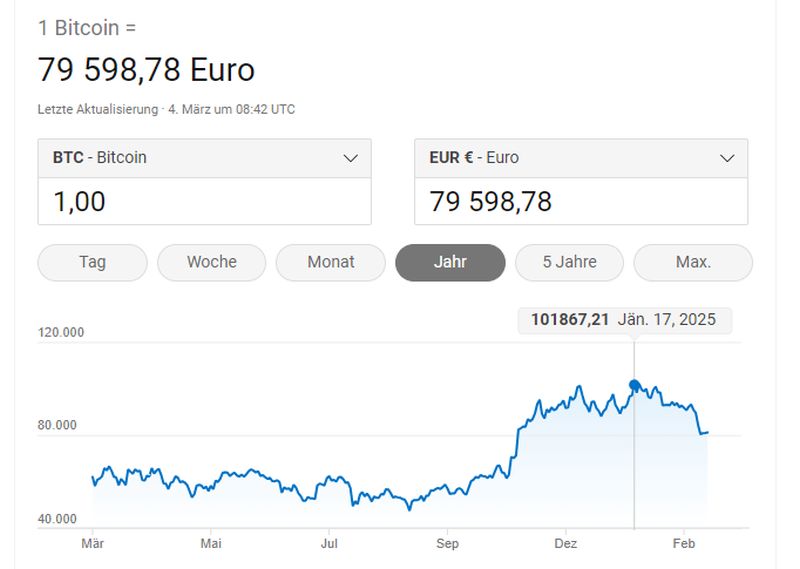Click the Euro amount field showing 79 598,78
The width and height of the screenshot is (800, 569).
click(x=581, y=202)
